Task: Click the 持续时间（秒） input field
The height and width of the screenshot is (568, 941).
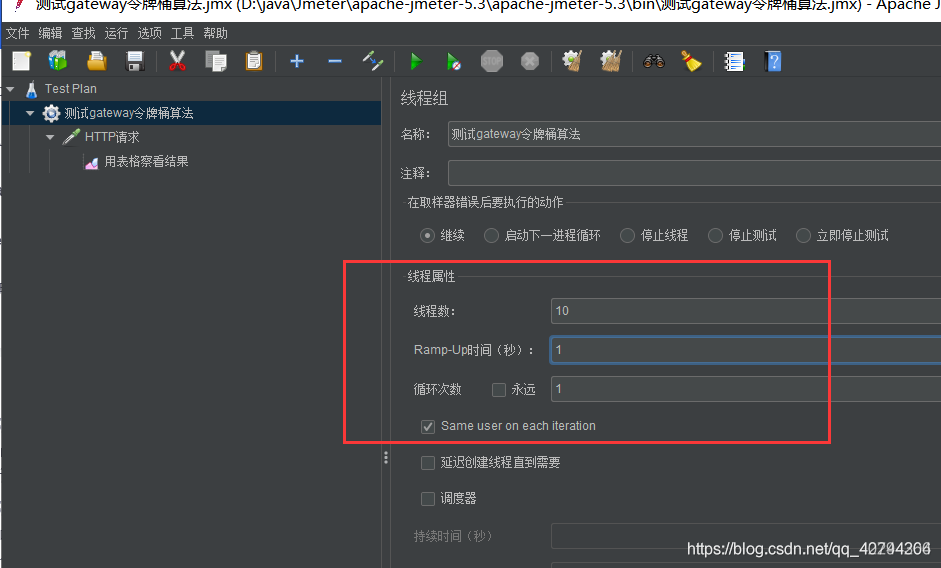Action: [746, 536]
